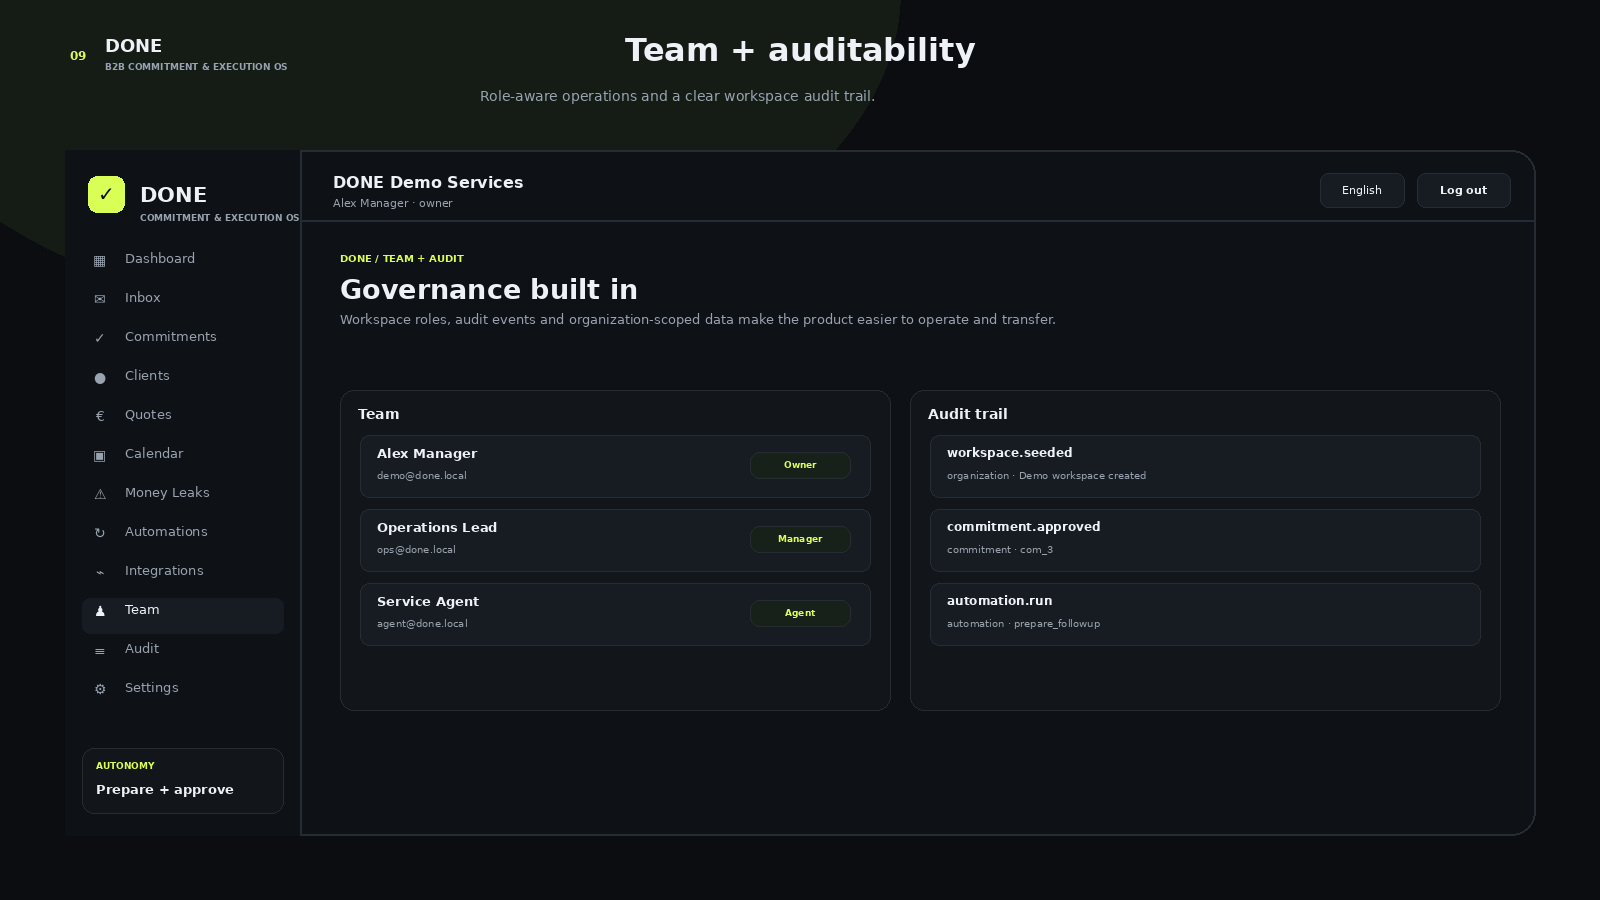
Task: Click the Log out button
Action: pos(1463,190)
